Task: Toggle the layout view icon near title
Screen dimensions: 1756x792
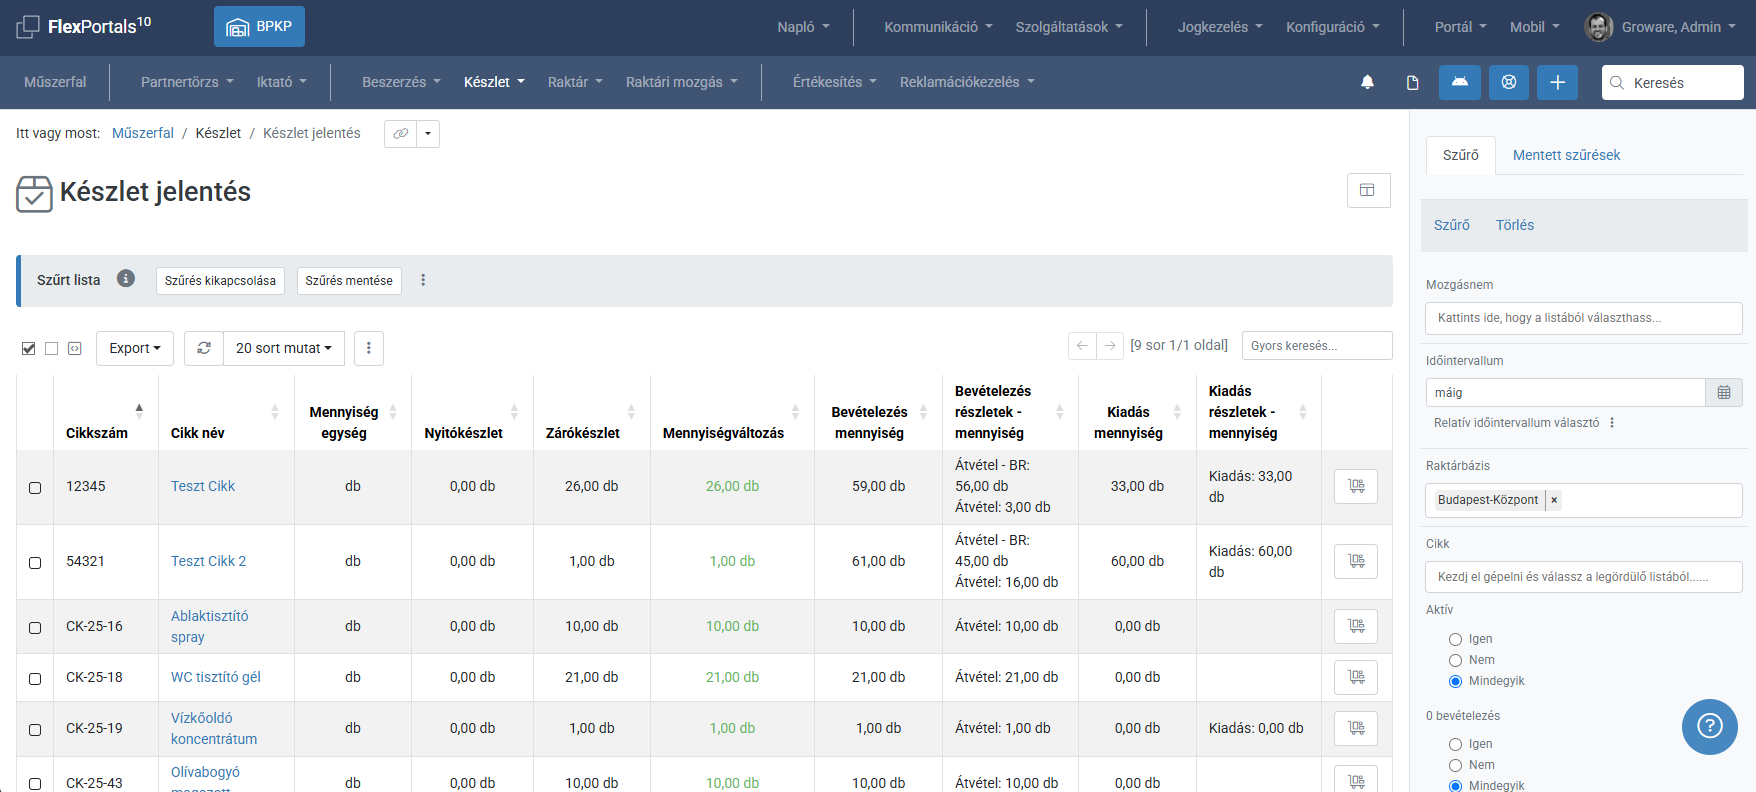Action: 1368,190
